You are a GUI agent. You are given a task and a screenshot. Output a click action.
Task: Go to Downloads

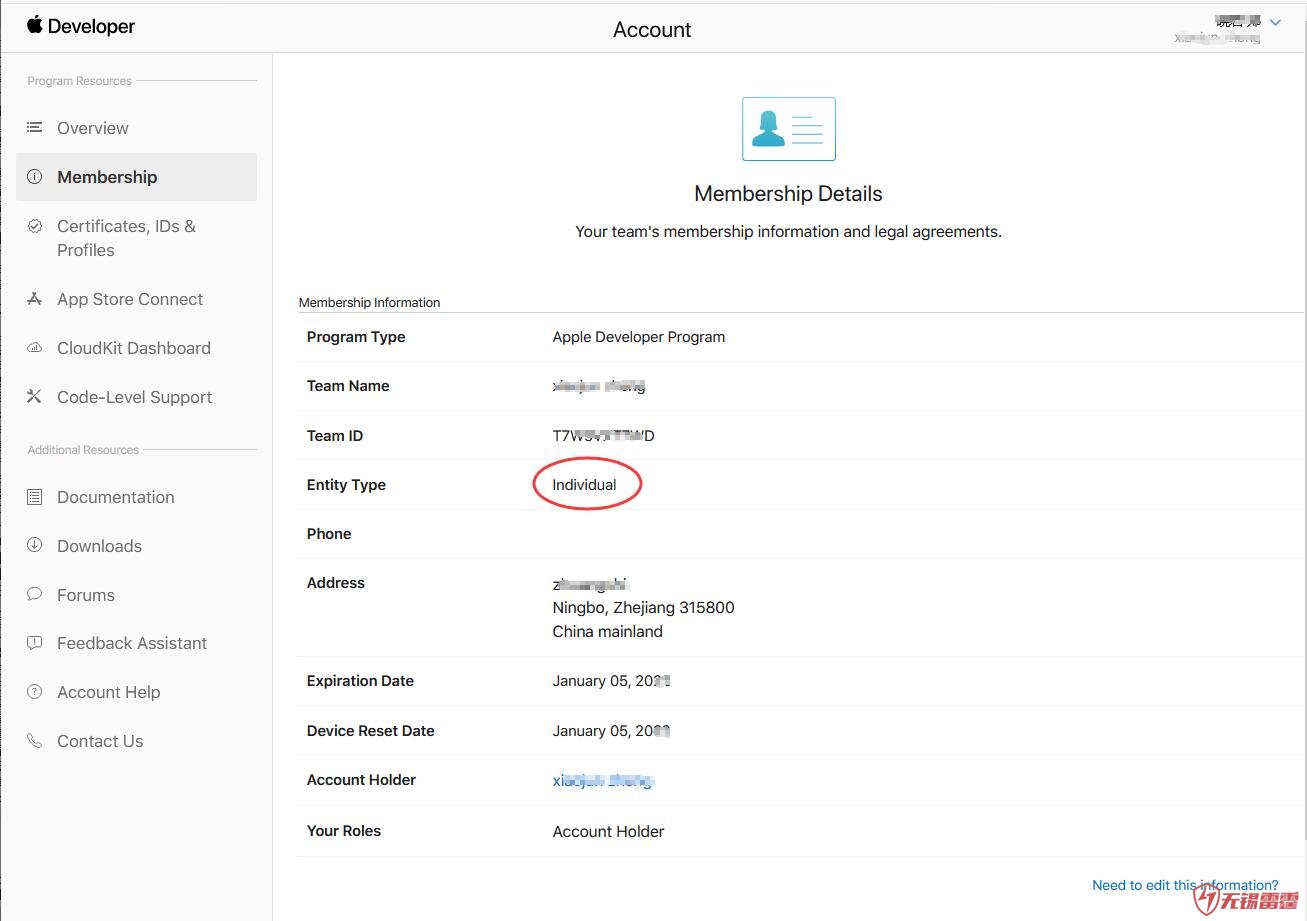(100, 546)
